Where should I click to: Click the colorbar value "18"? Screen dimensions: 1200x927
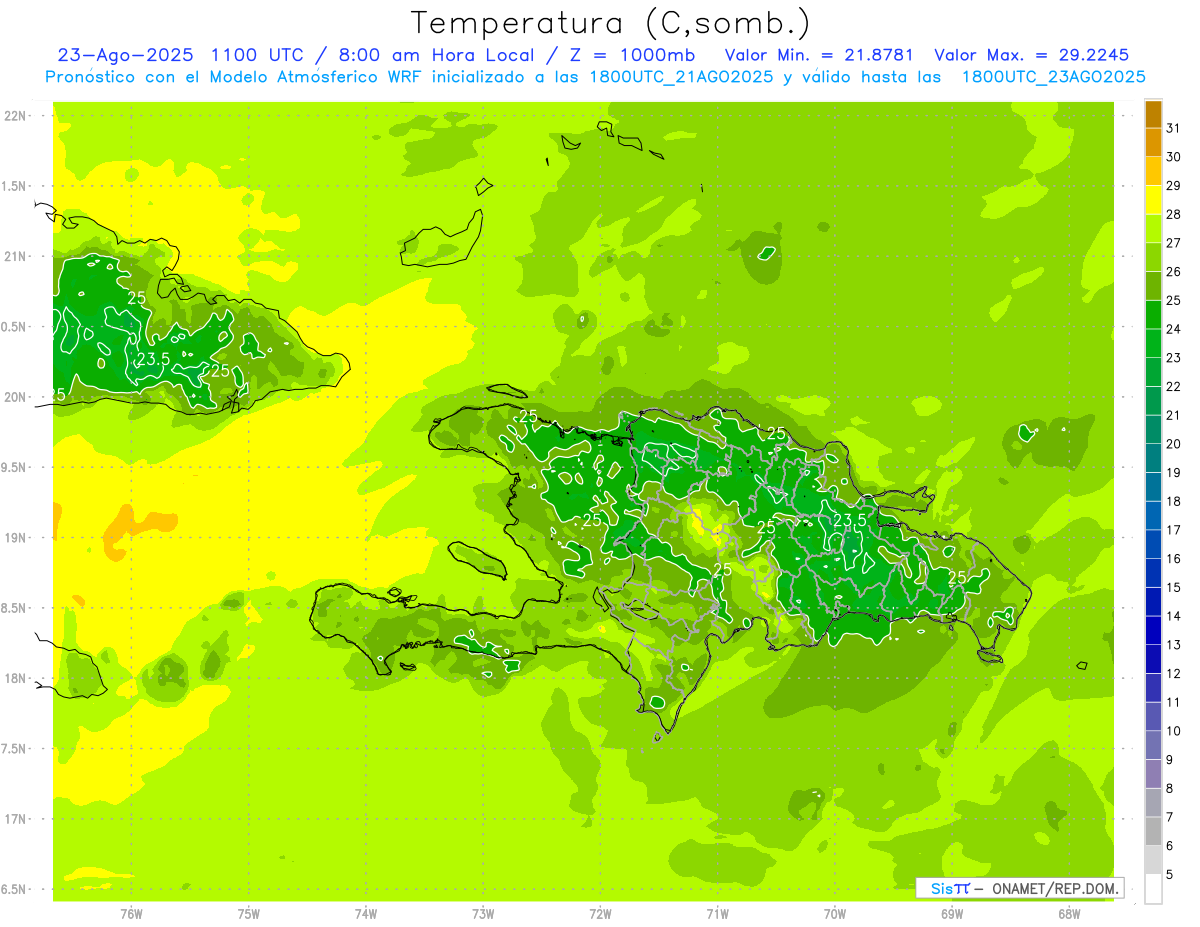(x=1173, y=501)
